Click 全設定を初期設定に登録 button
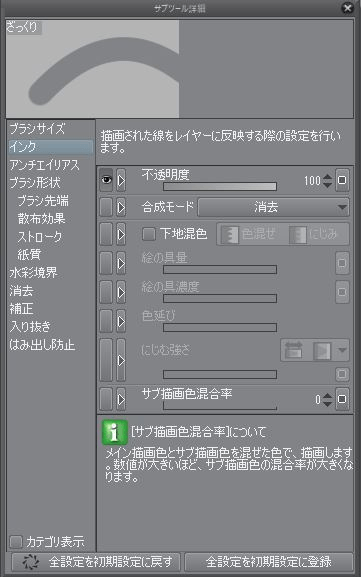This screenshot has height=577, width=361. (269, 562)
